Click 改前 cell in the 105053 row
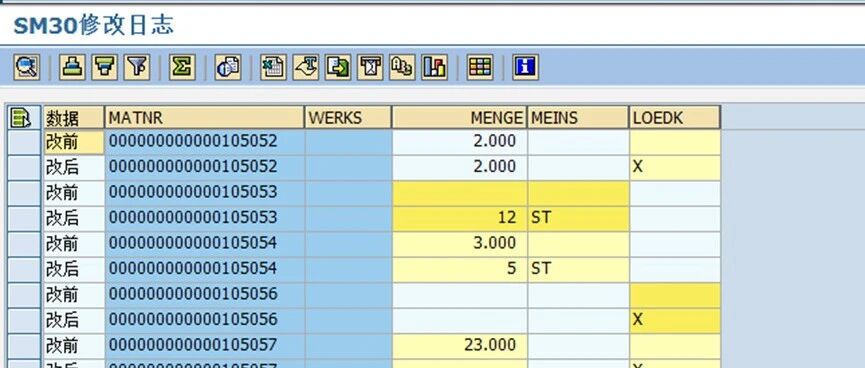The image size is (865, 368). point(74,193)
